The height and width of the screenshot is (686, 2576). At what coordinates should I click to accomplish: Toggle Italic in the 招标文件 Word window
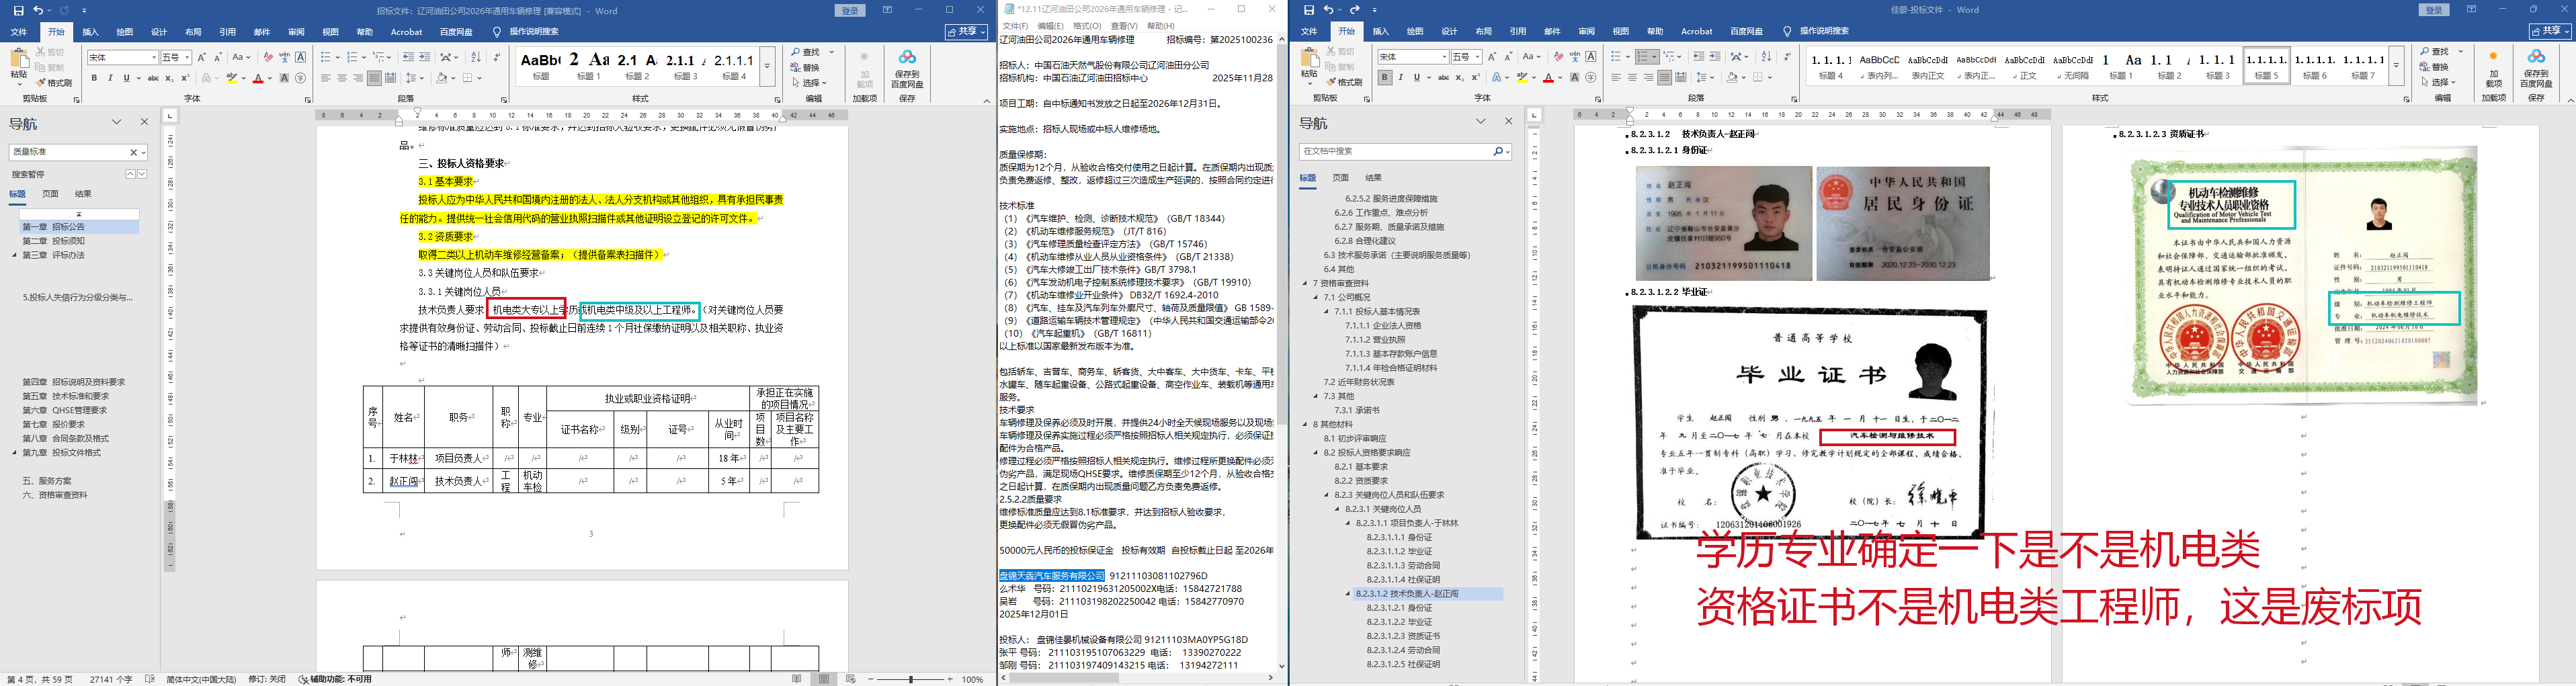click(x=110, y=78)
